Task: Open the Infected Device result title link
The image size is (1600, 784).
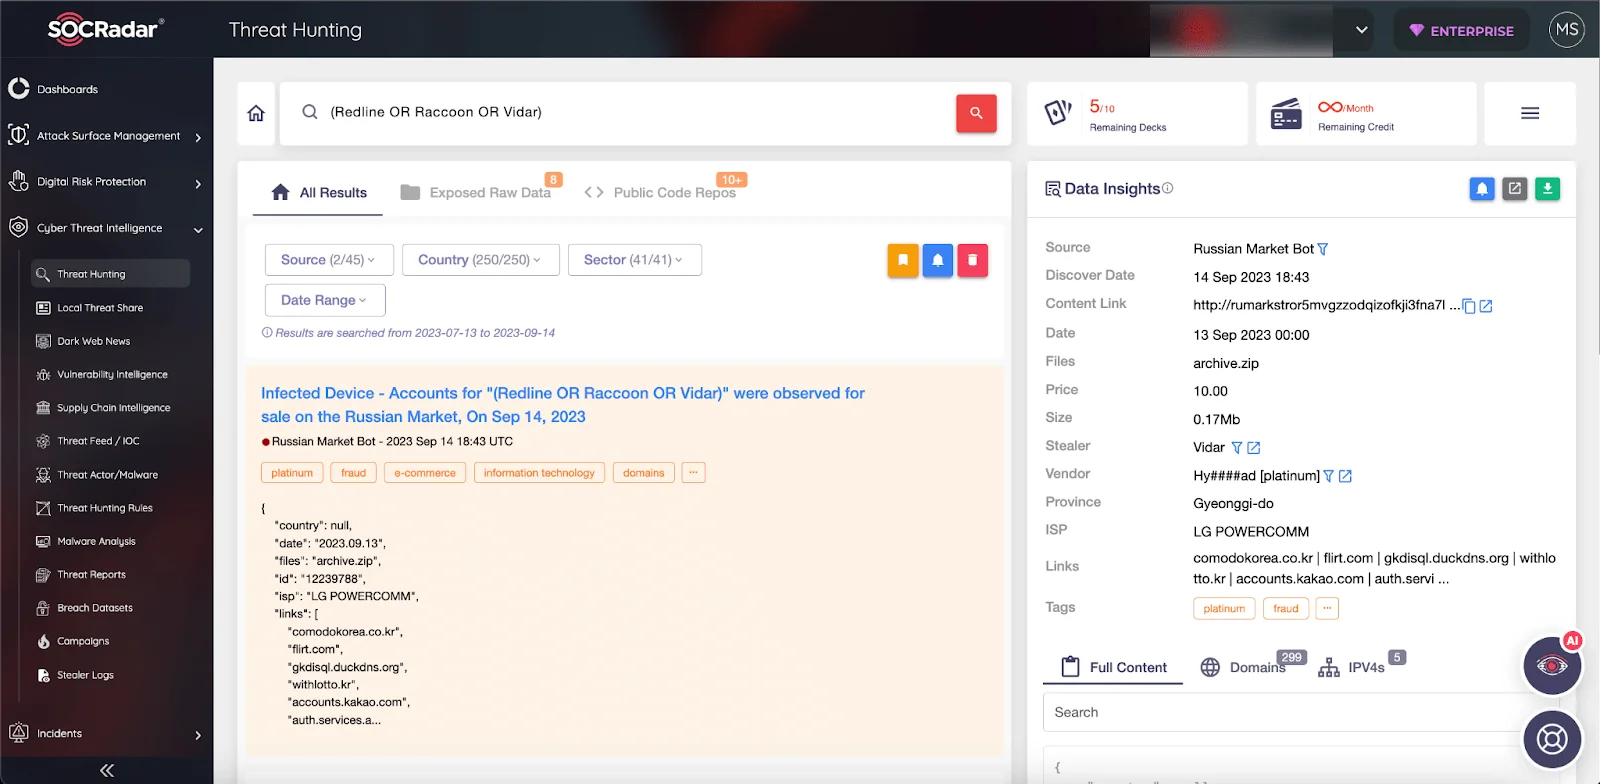Action: tap(563, 405)
